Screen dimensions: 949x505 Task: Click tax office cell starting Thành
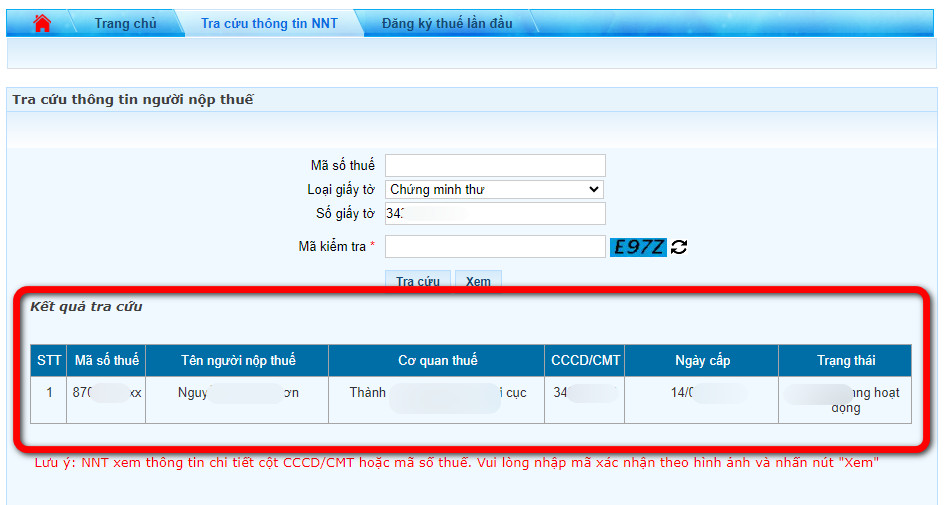[x=437, y=400]
